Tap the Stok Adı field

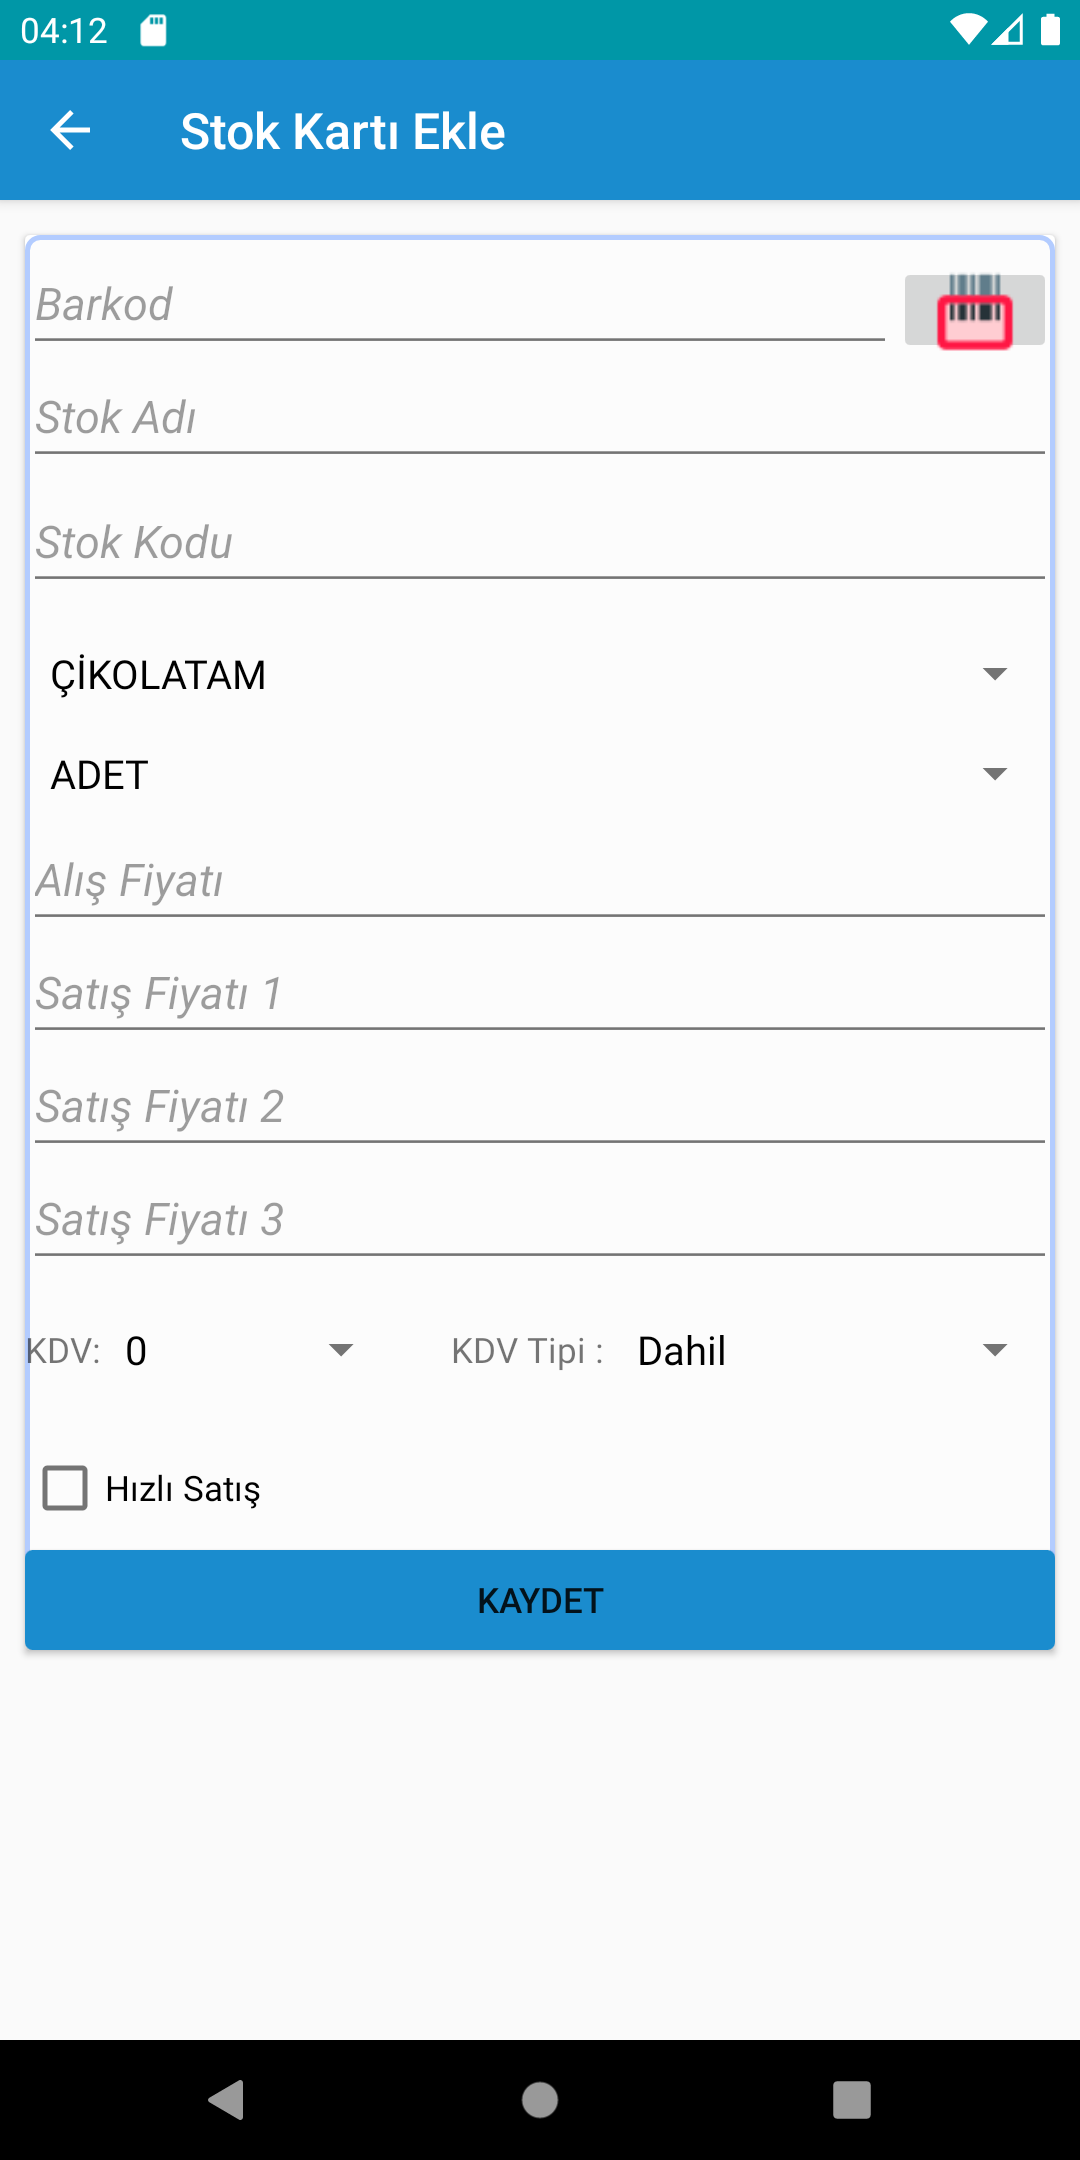click(x=538, y=419)
